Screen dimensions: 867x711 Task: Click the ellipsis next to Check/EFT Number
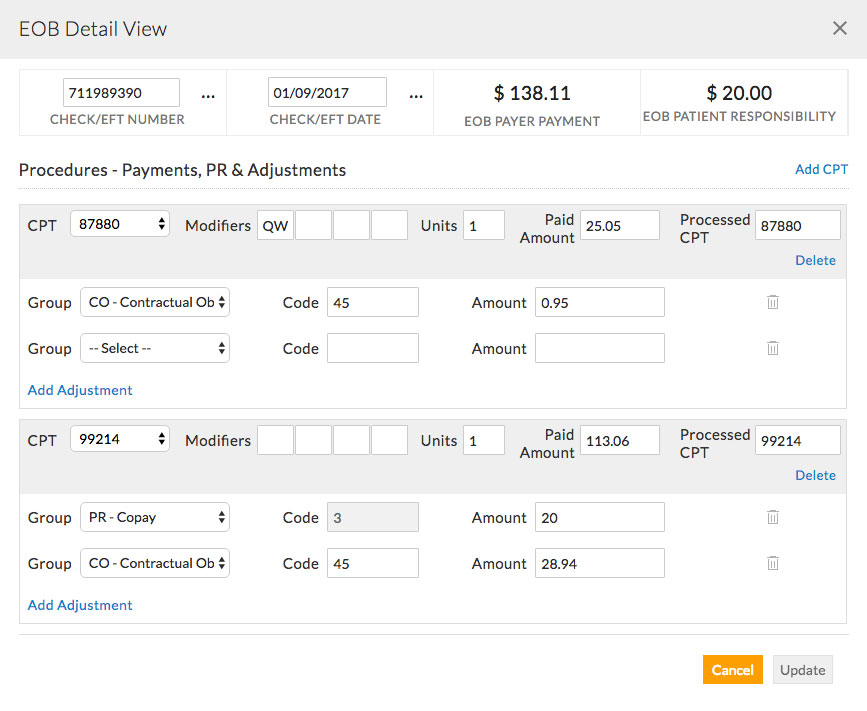[208, 94]
